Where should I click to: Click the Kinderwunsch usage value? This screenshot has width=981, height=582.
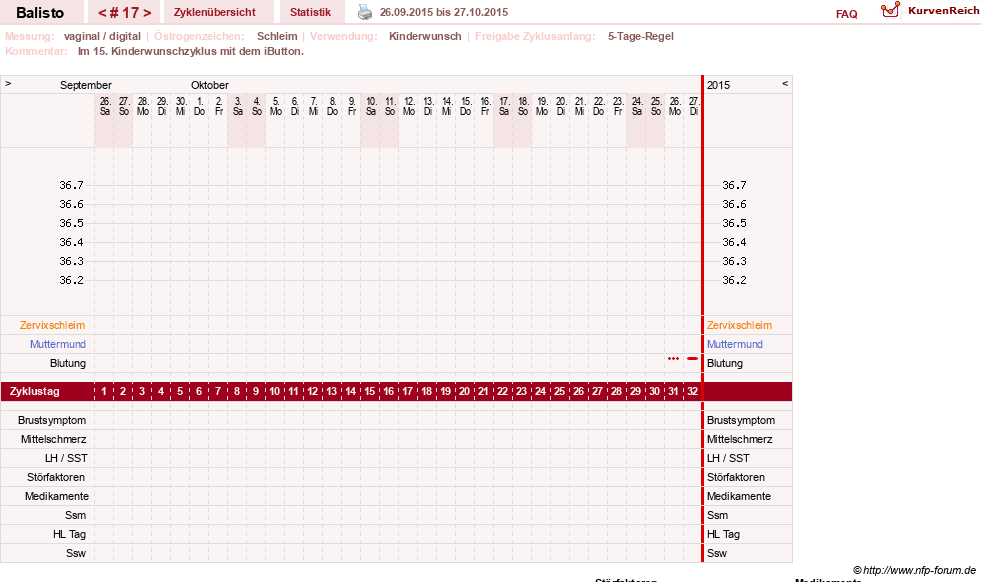pyautogui.click(x=425, y=36)
